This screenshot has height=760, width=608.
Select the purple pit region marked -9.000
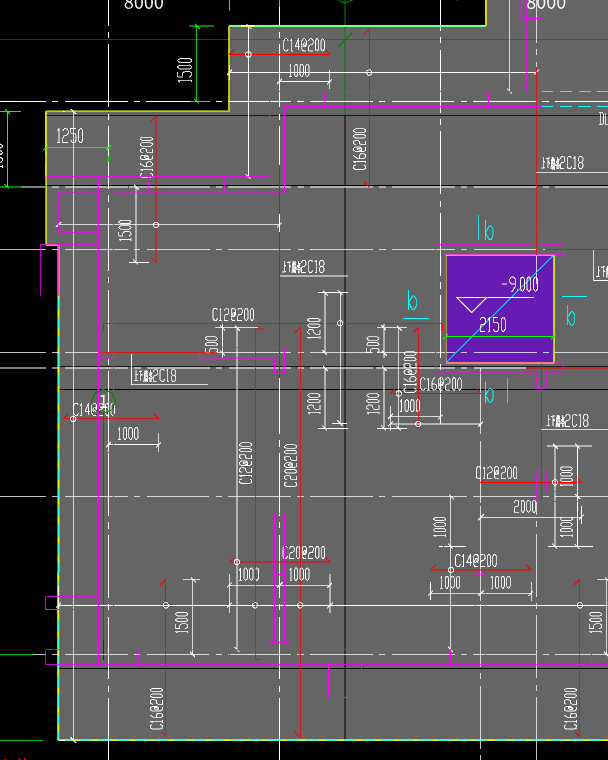499,309
